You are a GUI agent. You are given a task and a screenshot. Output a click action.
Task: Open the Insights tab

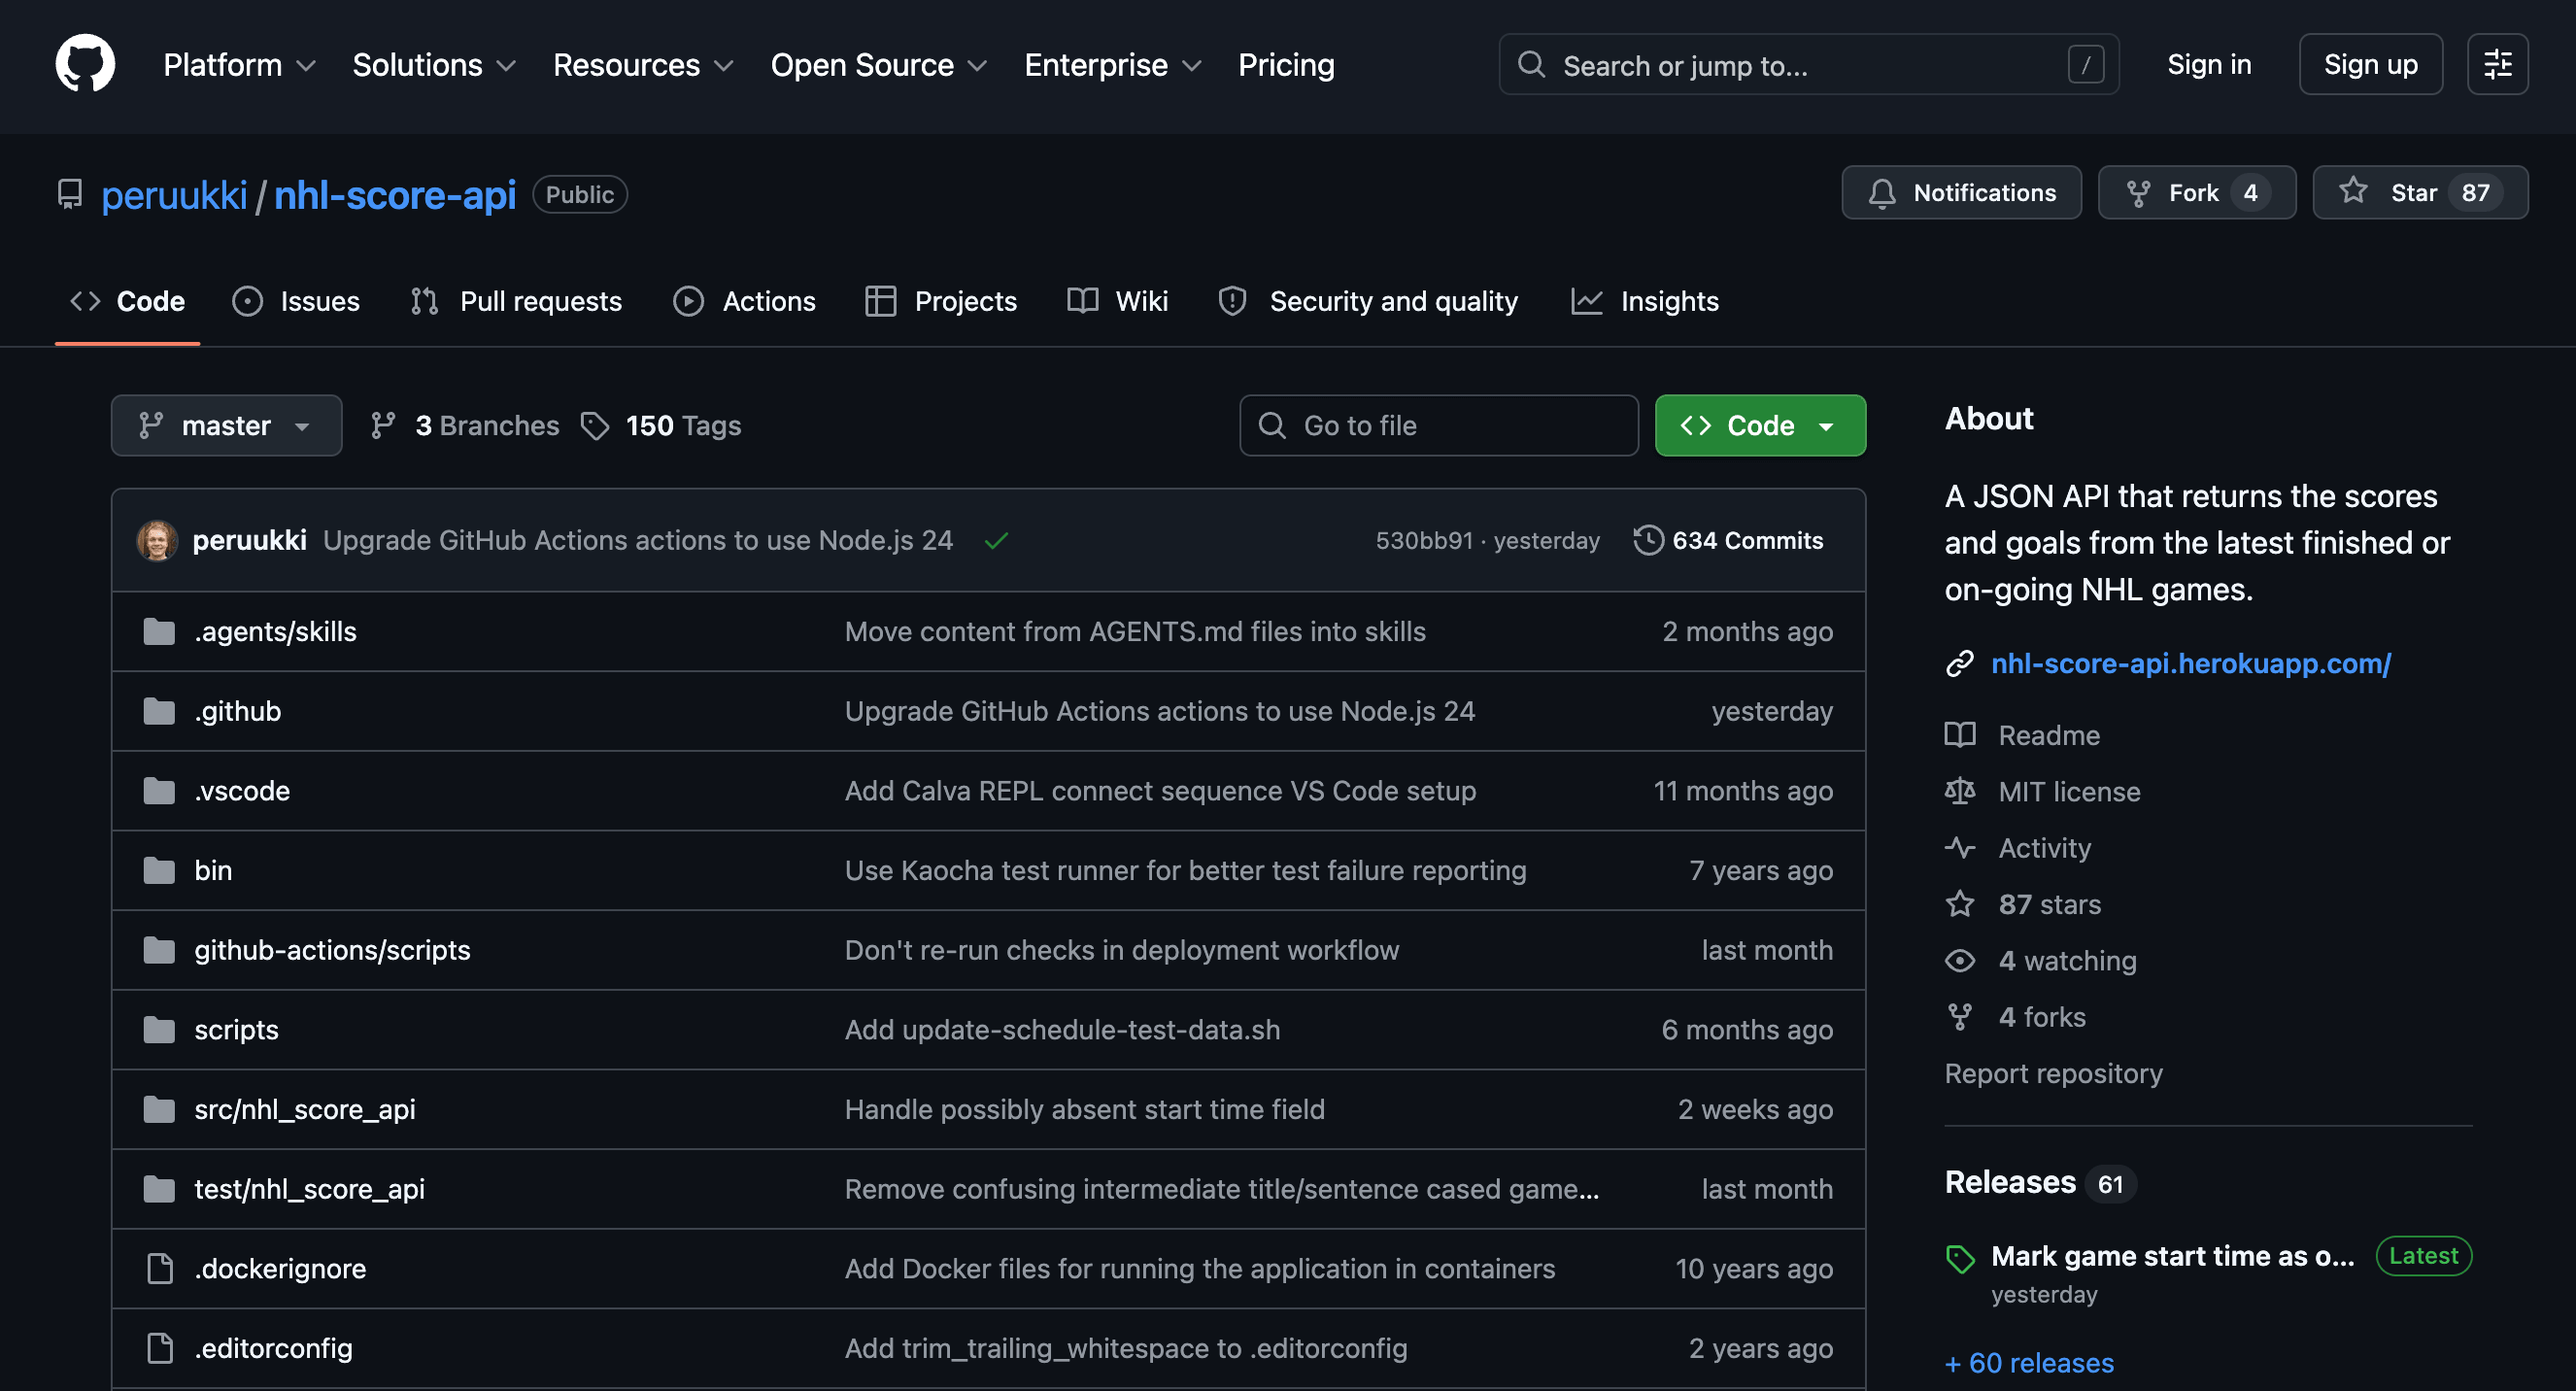point(1645,301)
